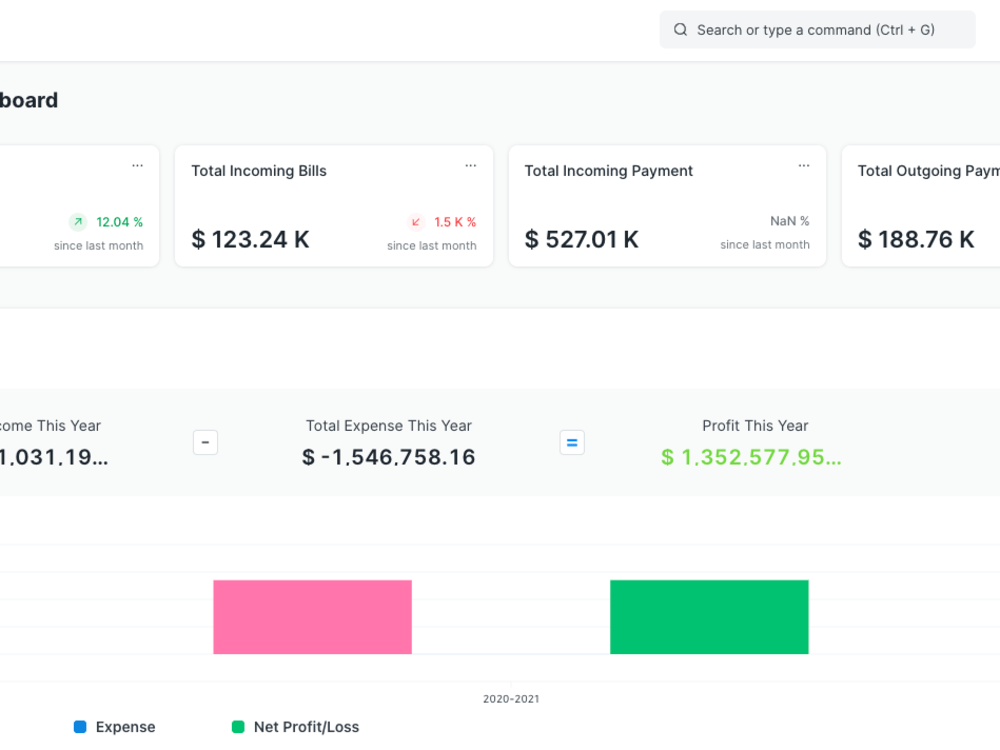Image resolution: width=1000 pixels, height=750 pixels.
Task: Click the red downward trend arrow icon
Action: click(415, 221)
